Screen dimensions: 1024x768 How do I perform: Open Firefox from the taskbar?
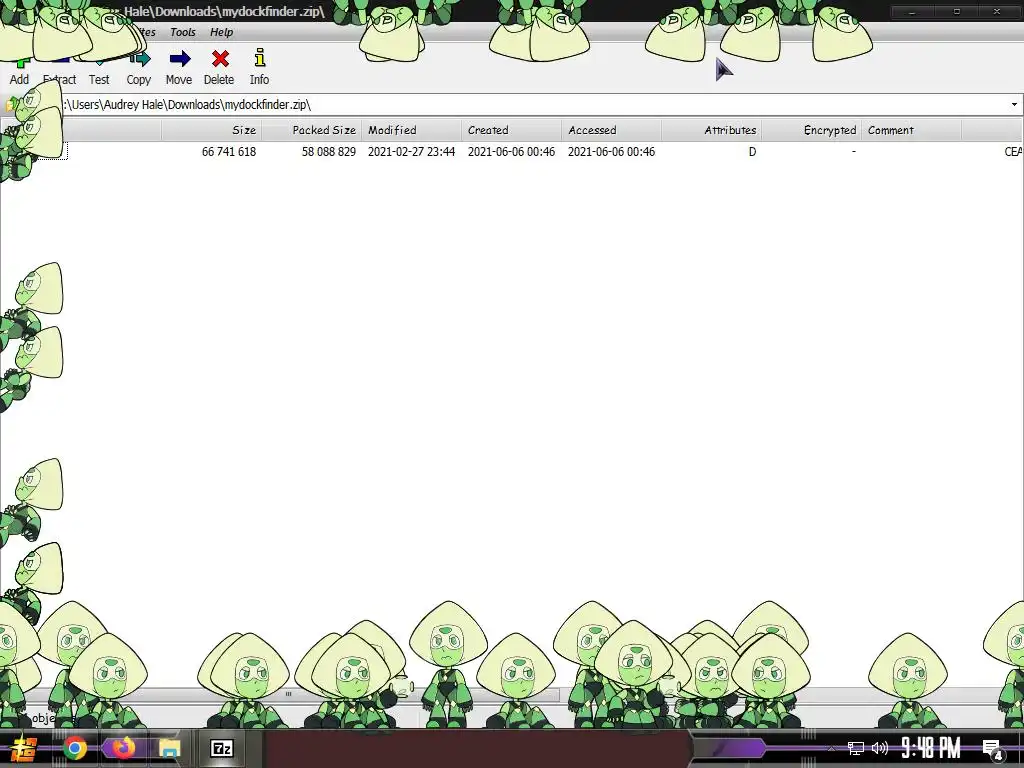[x=123, y=748]
